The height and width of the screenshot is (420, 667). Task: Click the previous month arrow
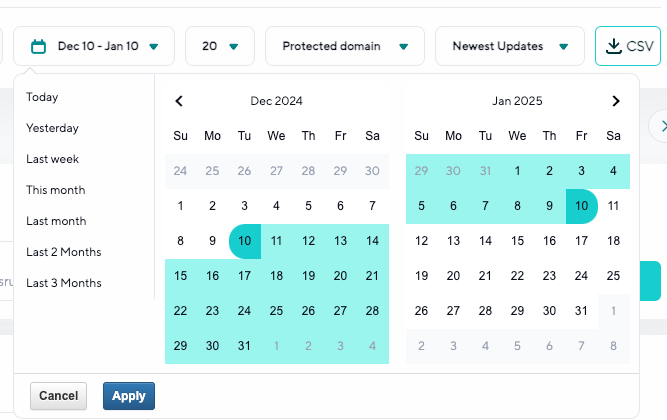tap(179, 101)
